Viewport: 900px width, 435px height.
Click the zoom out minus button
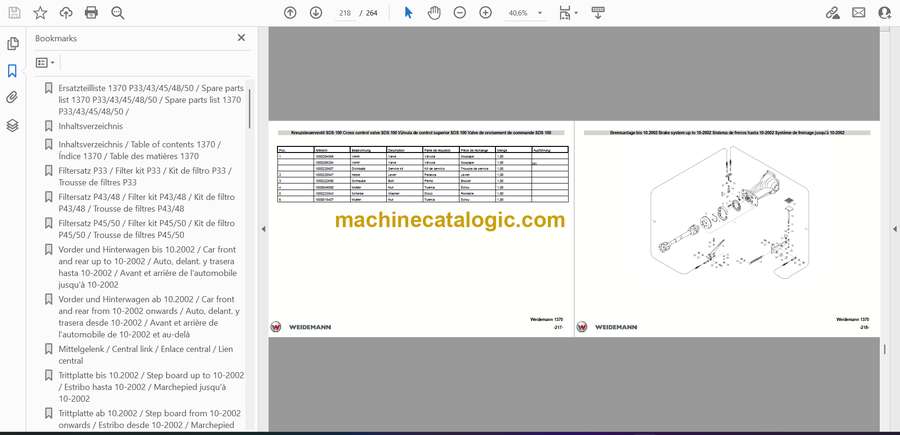tap(460, 13)
